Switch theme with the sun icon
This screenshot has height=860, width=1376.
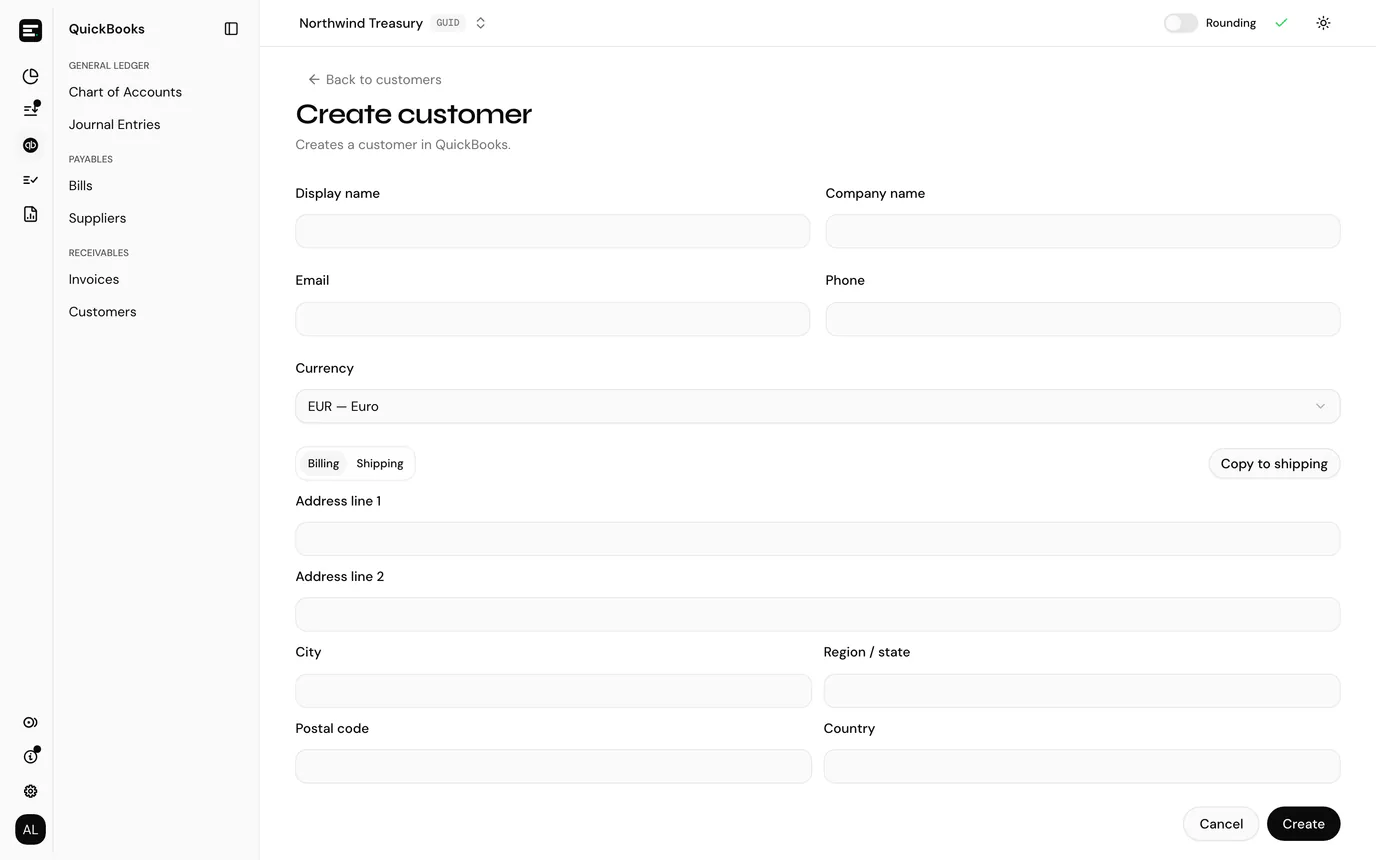pos(1323,23)
